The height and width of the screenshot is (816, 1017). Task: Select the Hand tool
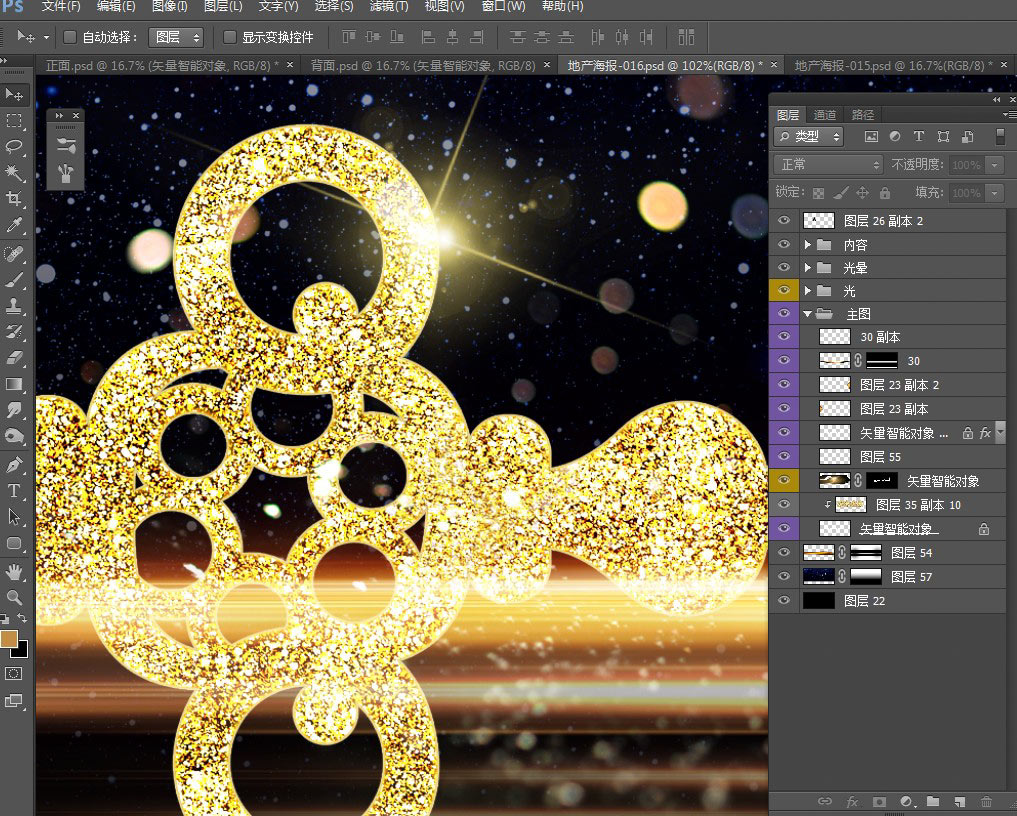(x=14, y=571)
